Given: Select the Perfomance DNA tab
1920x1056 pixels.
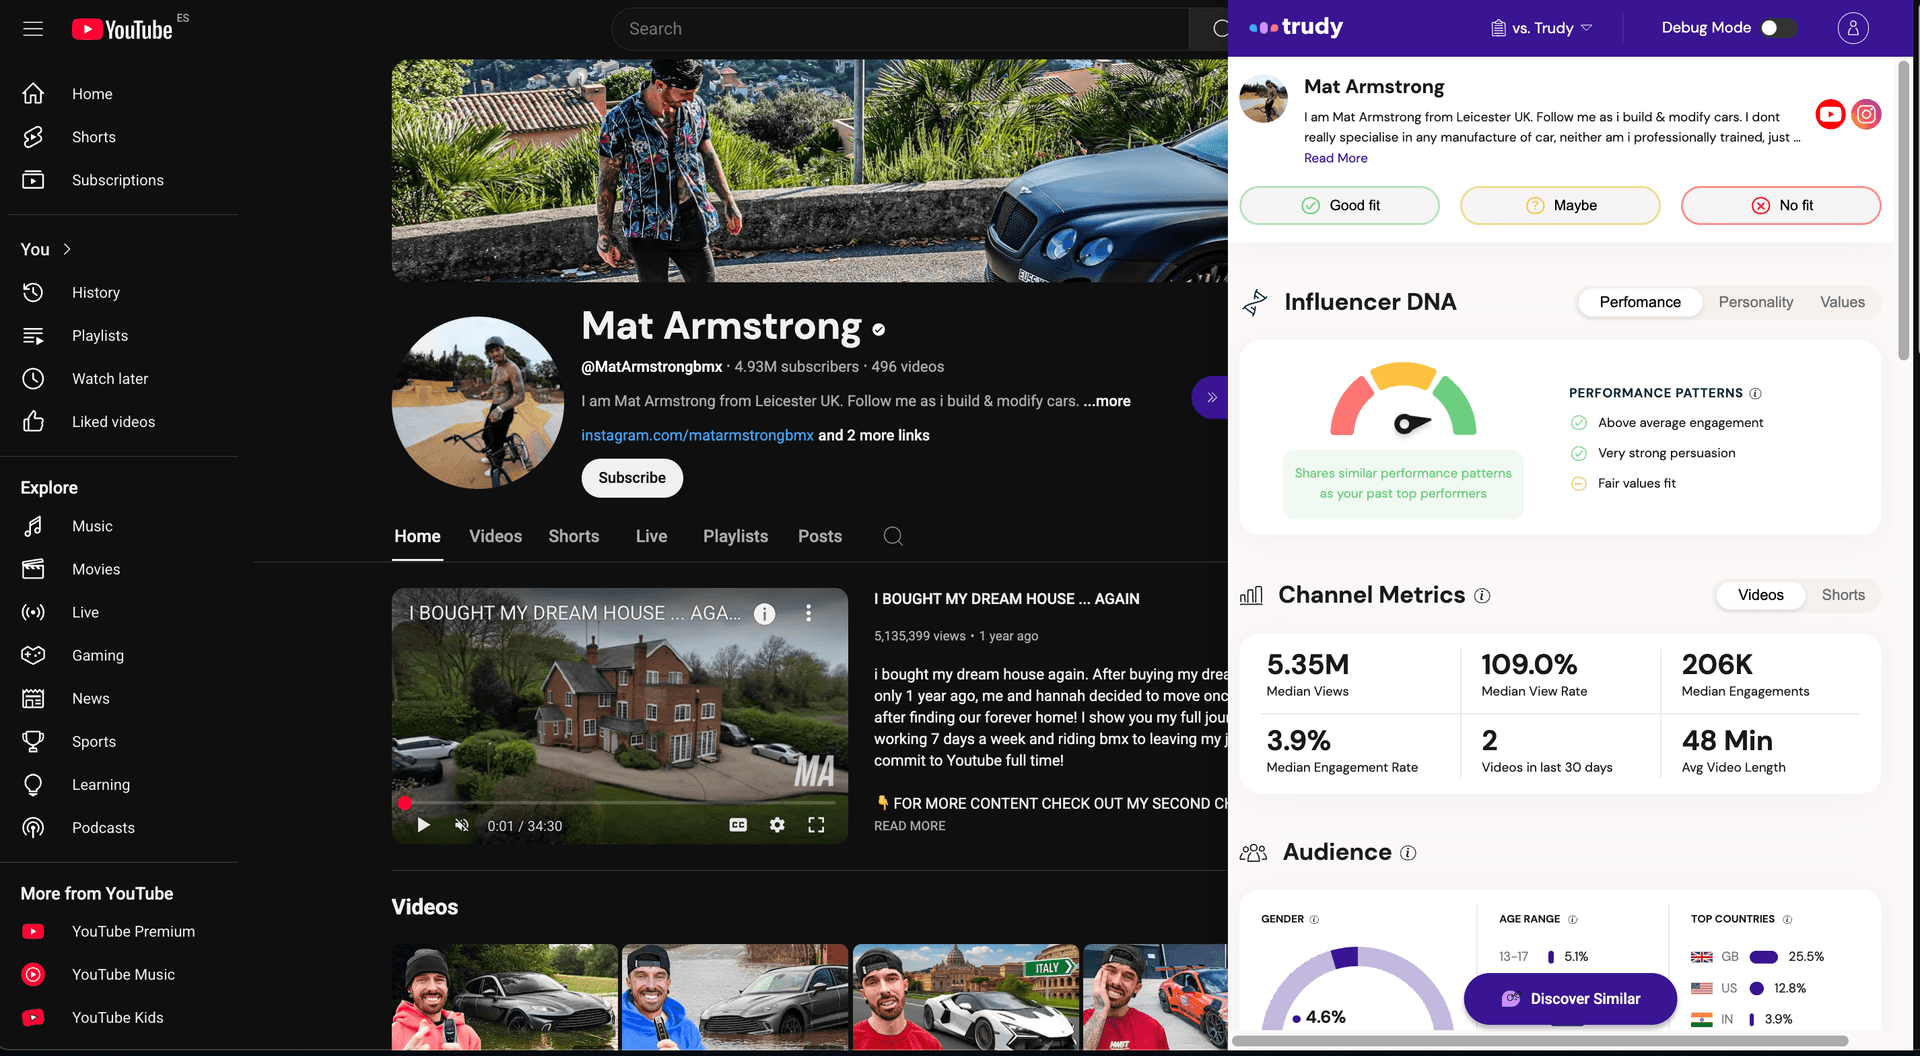Looking at the screenshot, I should pos(1640,302).
